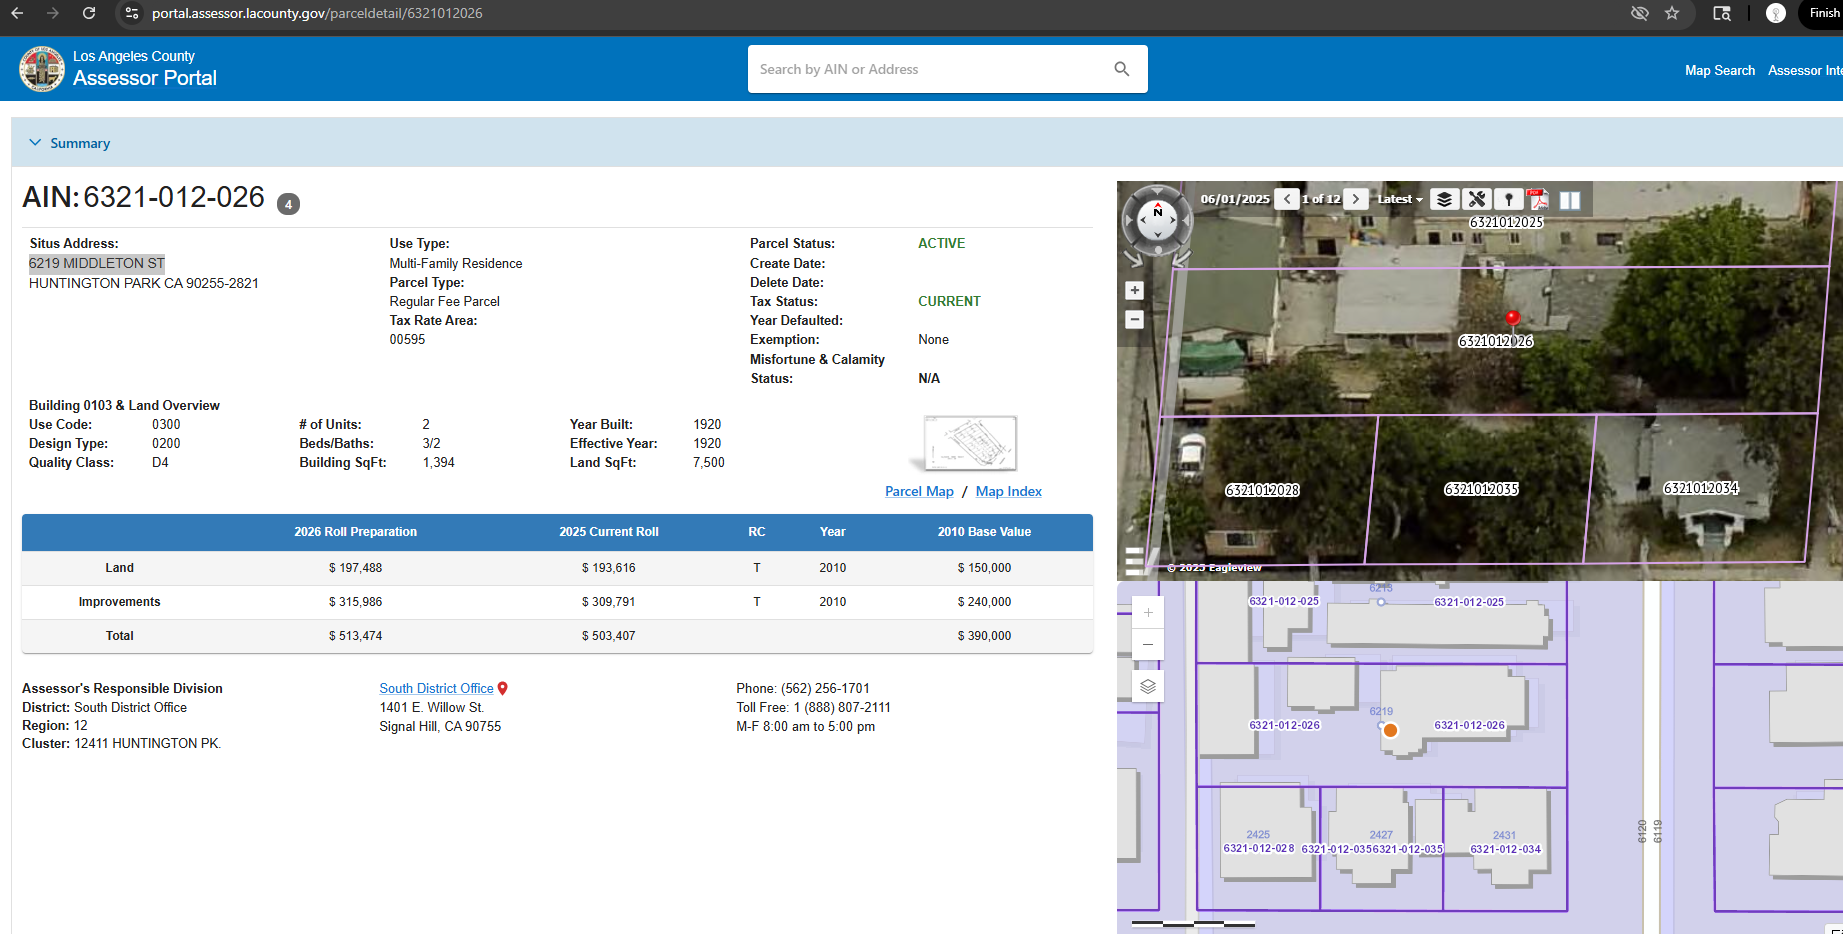Bookmark this page with the star icon

coord(1672,13)
